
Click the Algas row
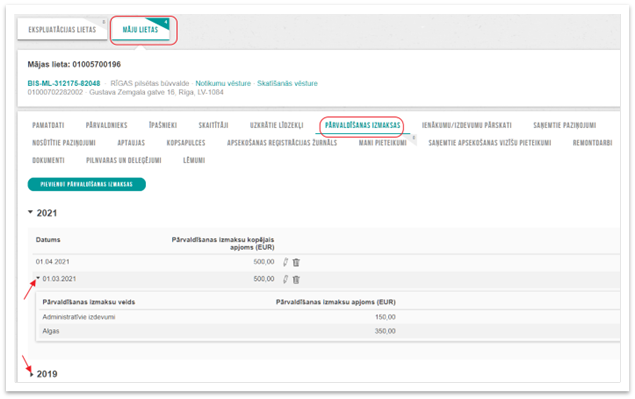tap(329, 331)
